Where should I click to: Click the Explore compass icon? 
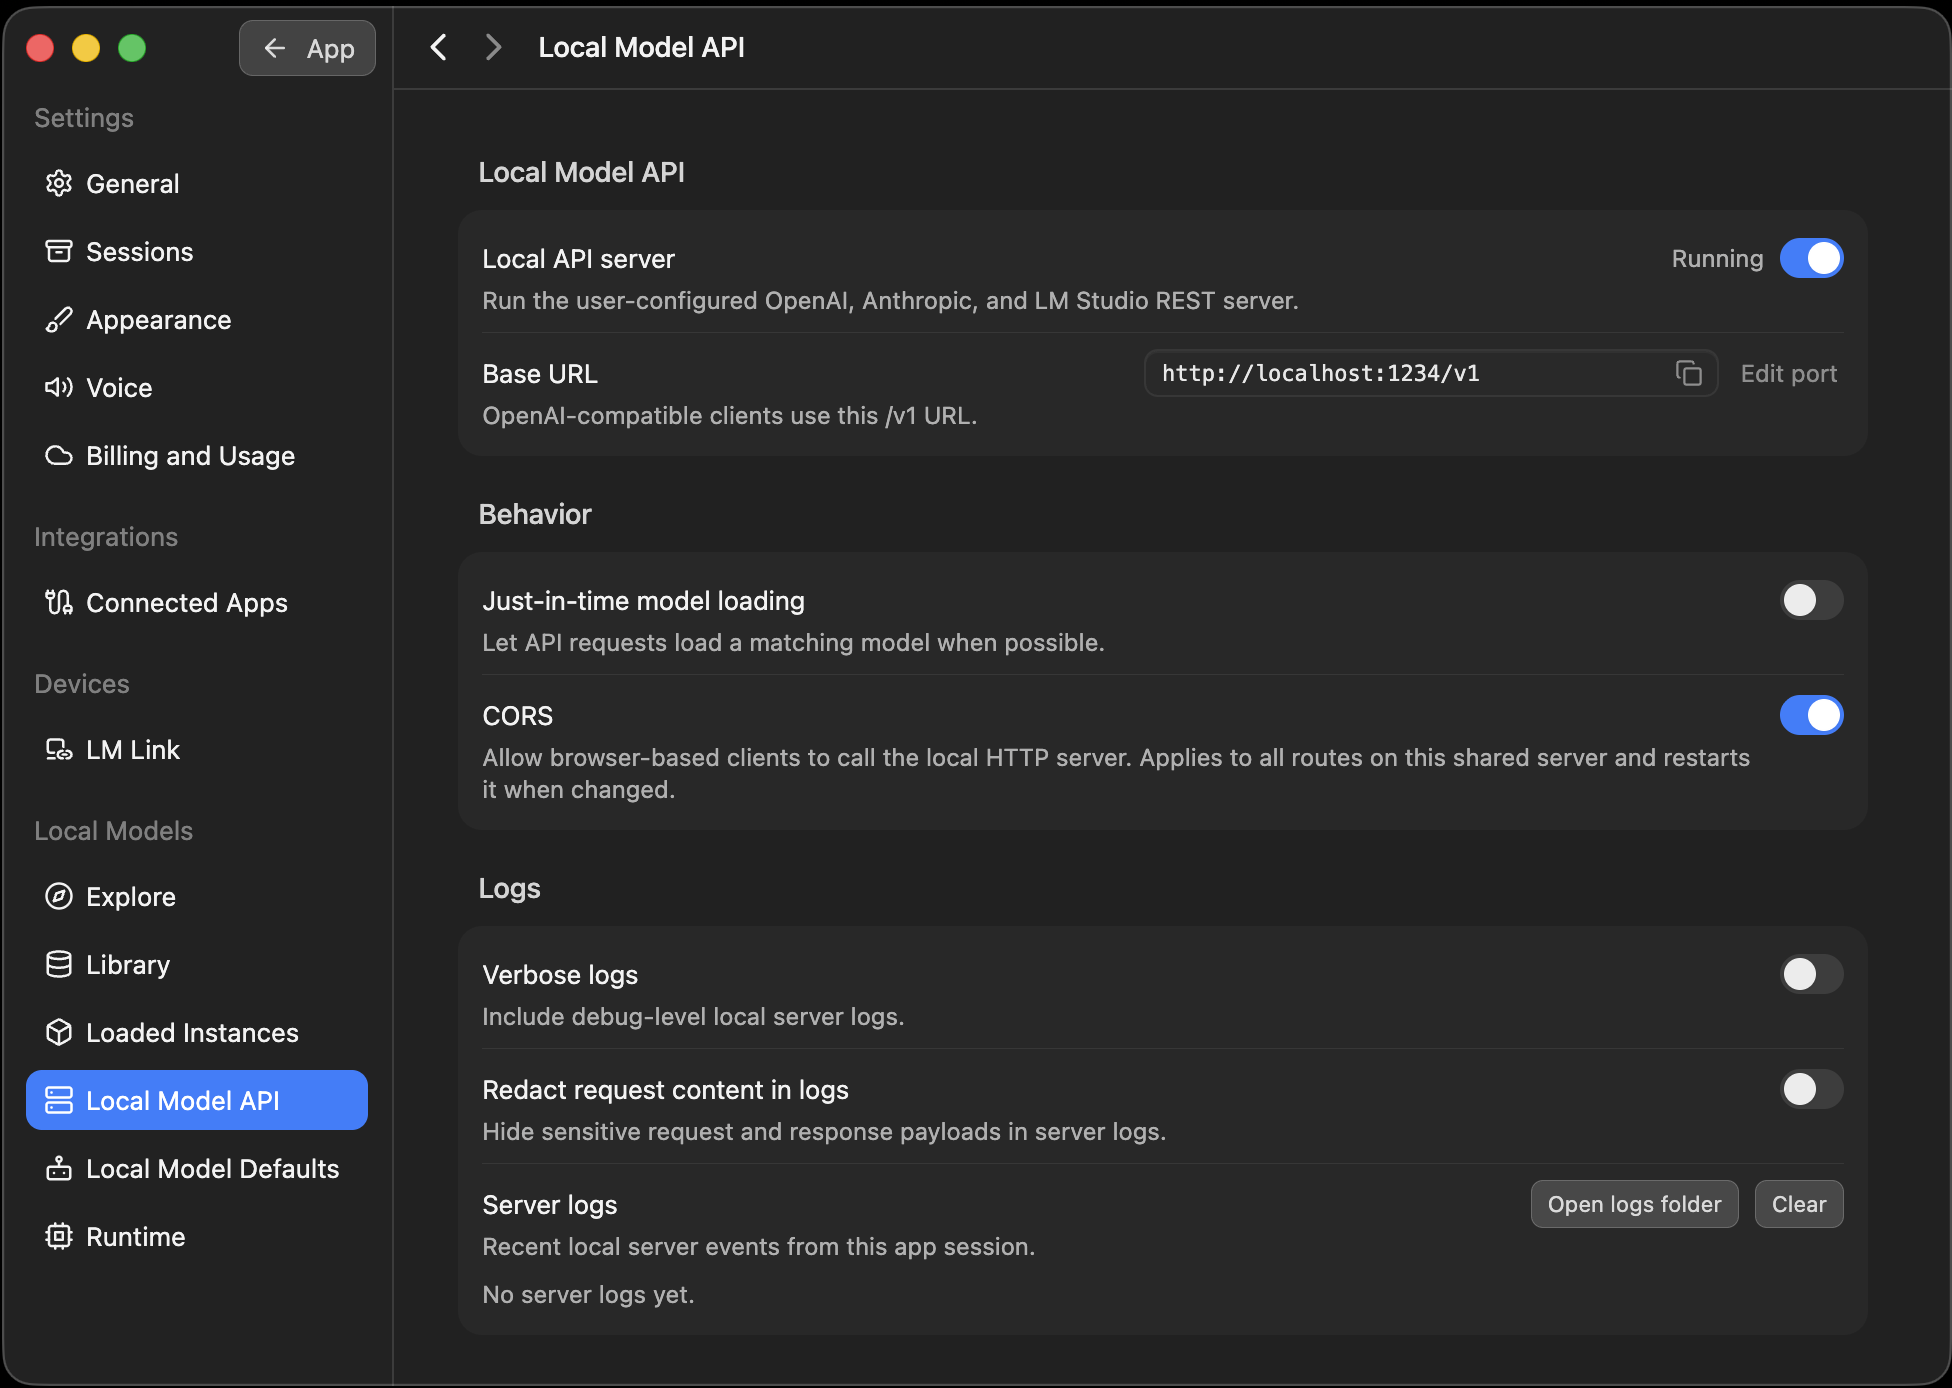click(x=59, y=896)
